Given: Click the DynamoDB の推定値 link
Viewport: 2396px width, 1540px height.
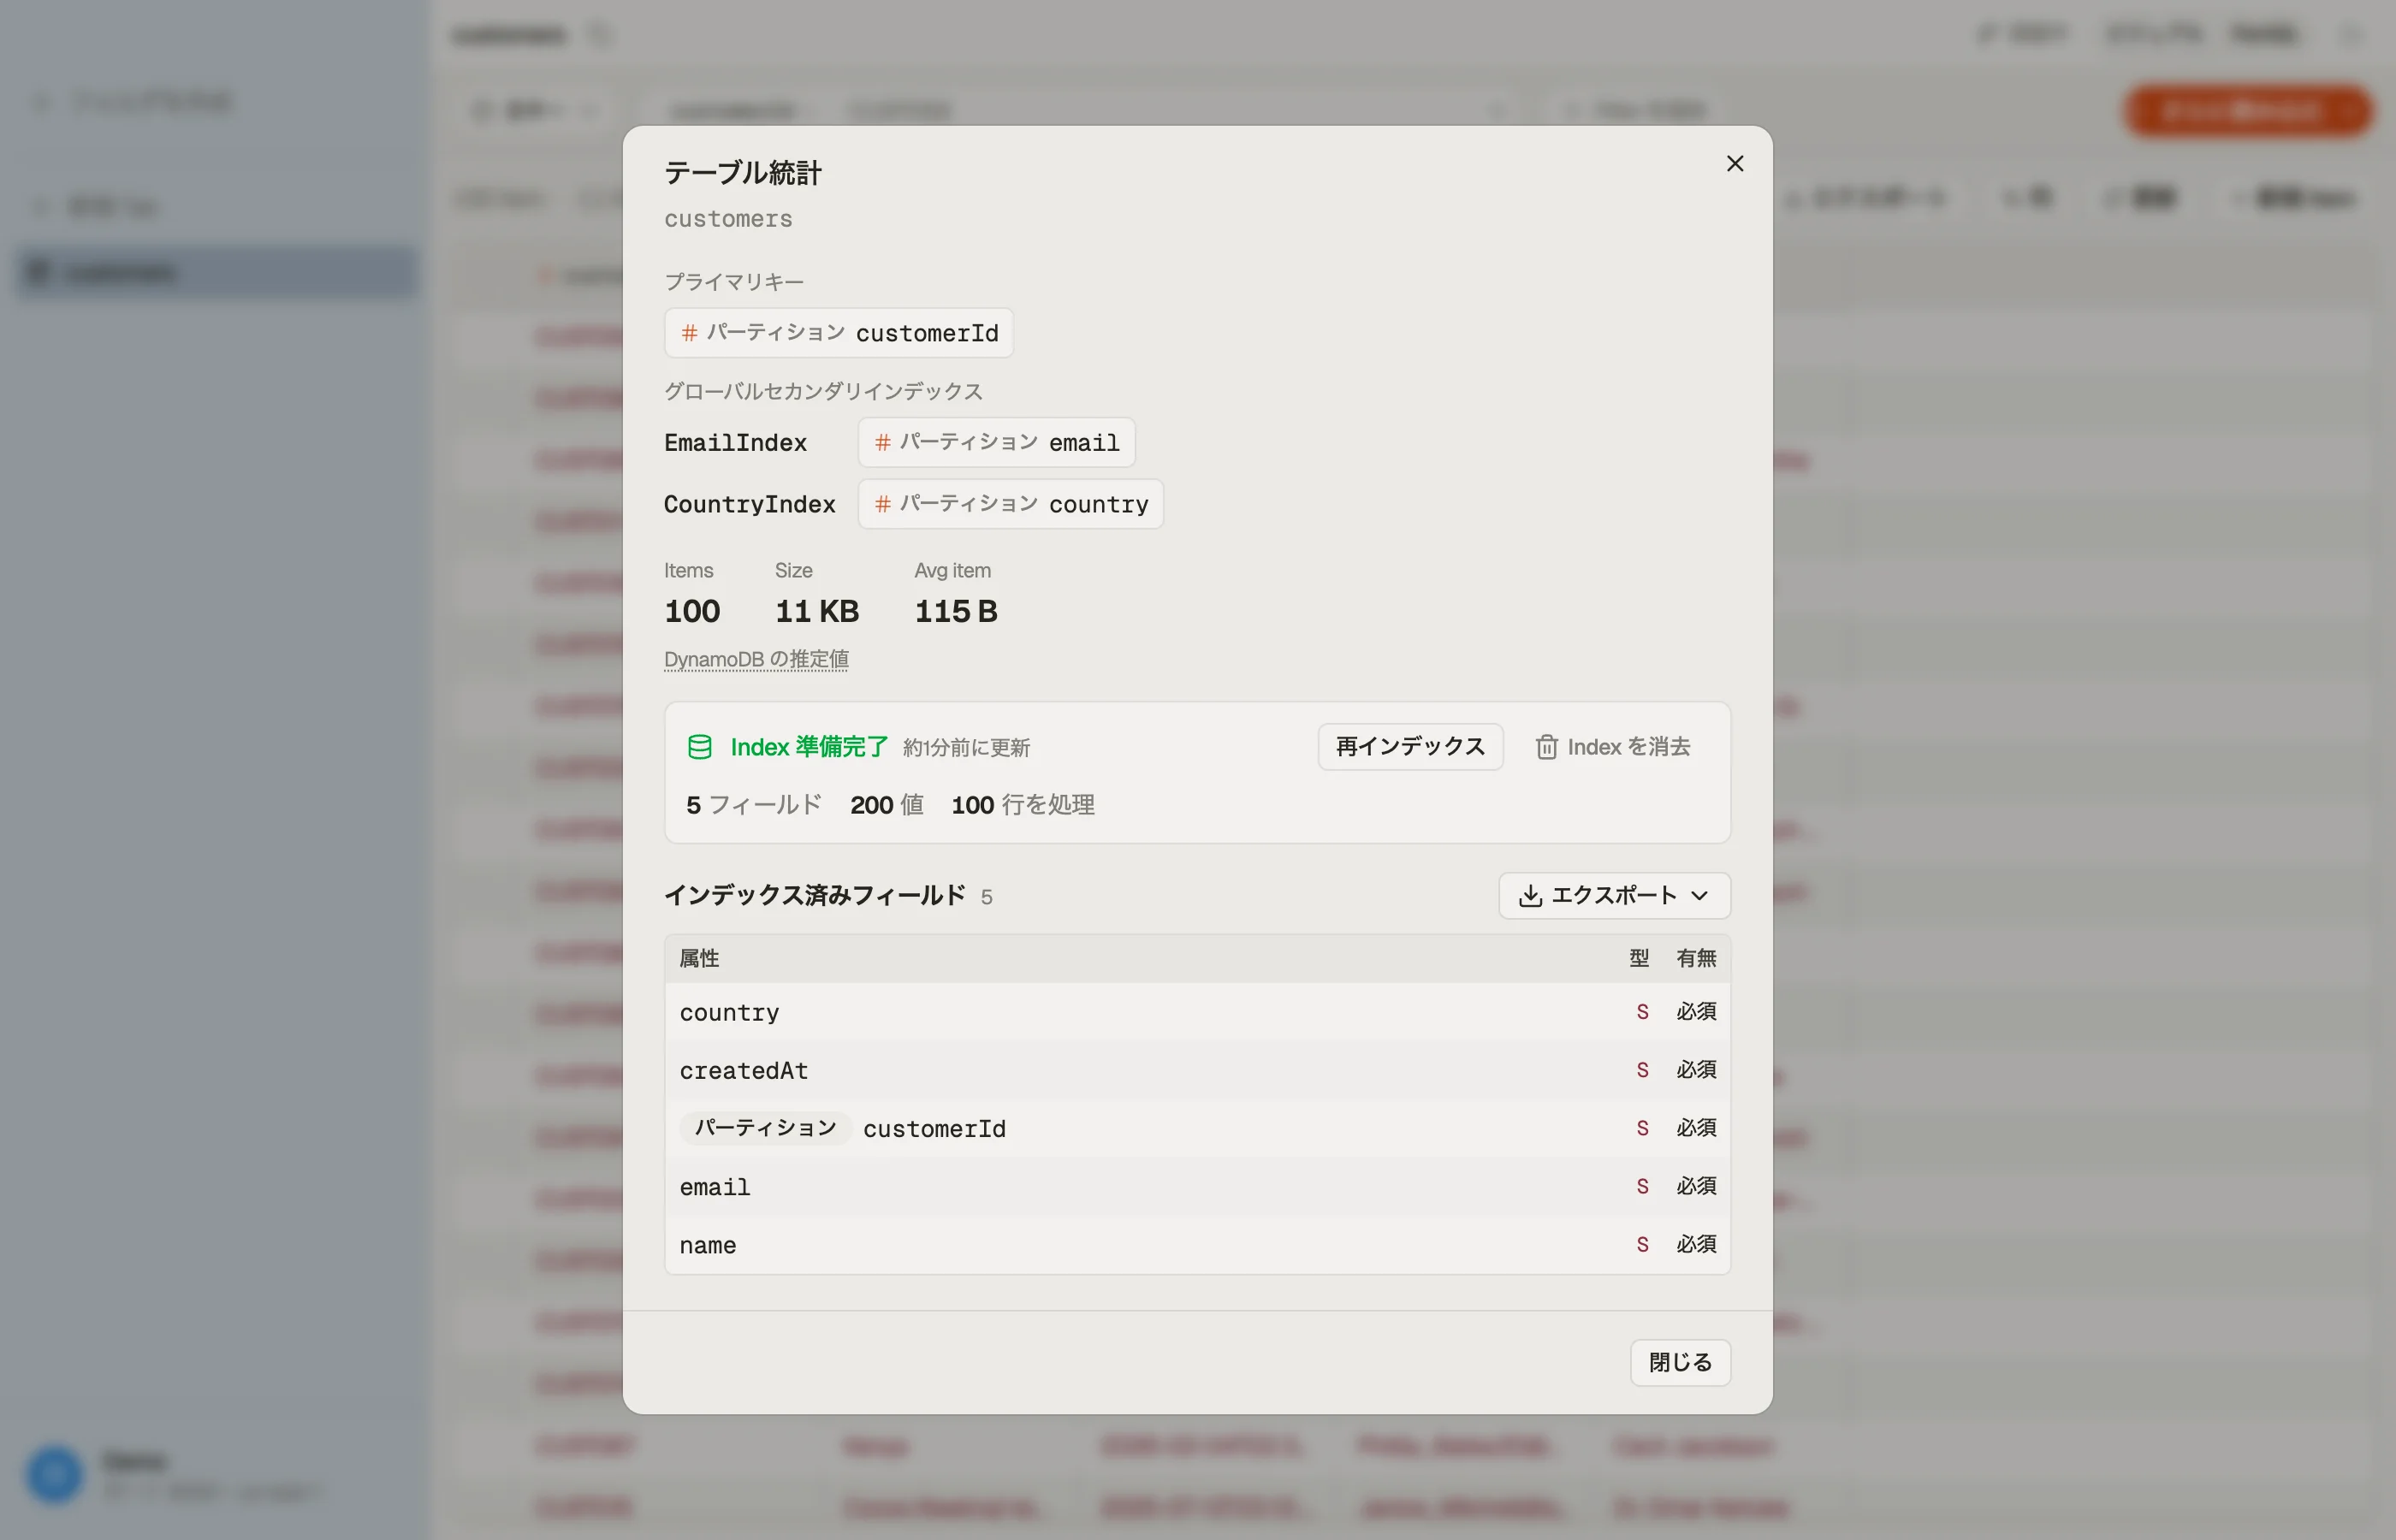Looking at the screenshot, I should click(x=756, y=660).
